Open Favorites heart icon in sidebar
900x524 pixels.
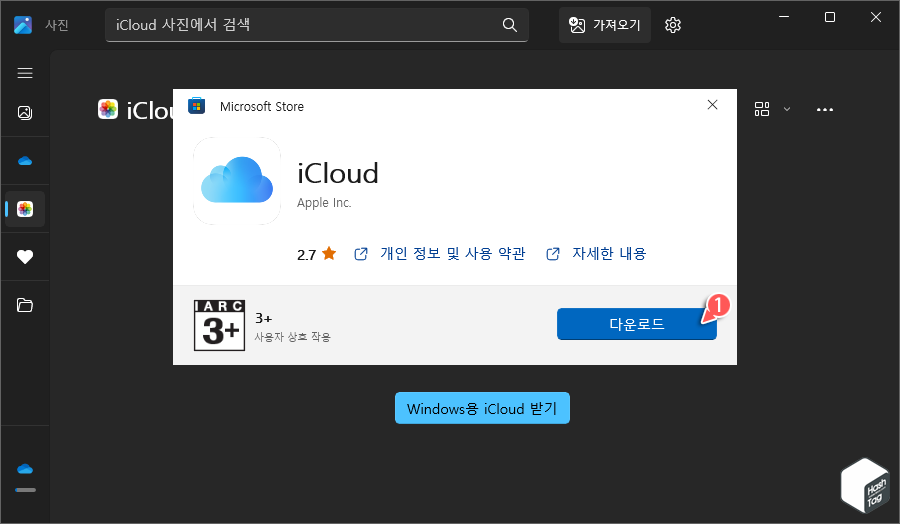coord(25,257)
